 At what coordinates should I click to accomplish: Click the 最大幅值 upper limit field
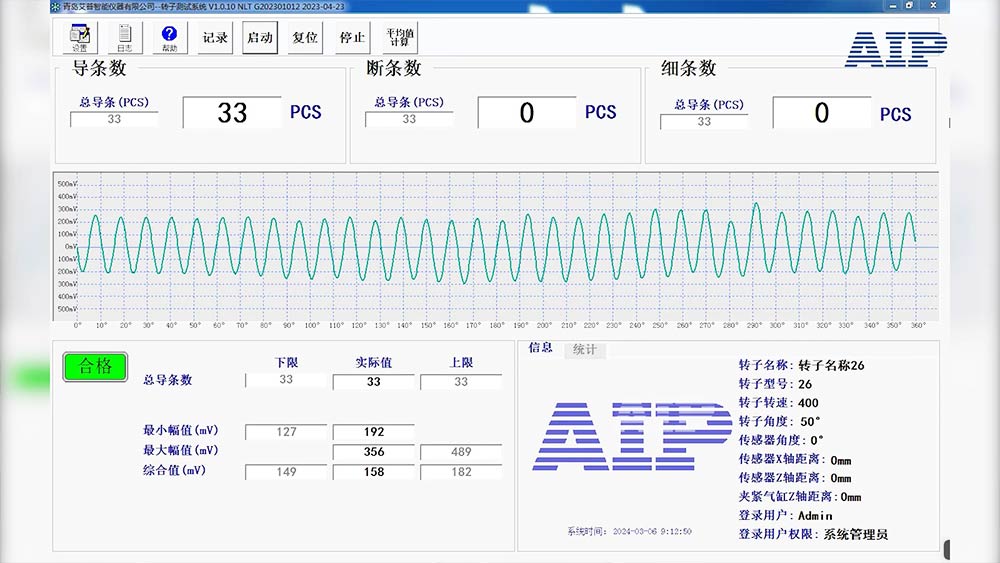click(x=460, y=452)
